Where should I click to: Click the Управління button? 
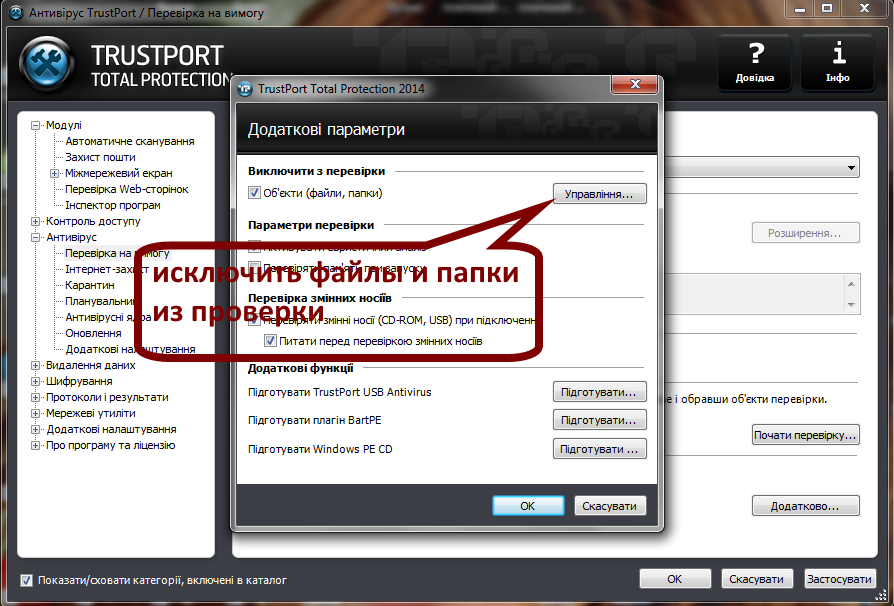(598, 193)
